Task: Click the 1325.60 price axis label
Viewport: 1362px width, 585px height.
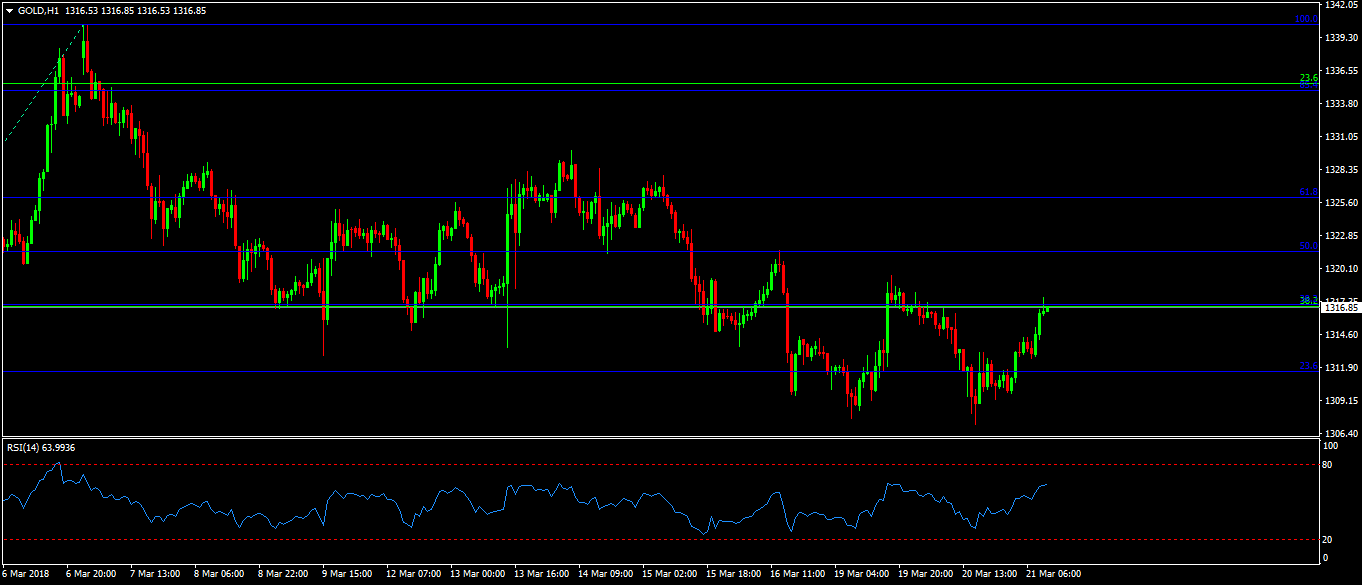Action: 1340,203
